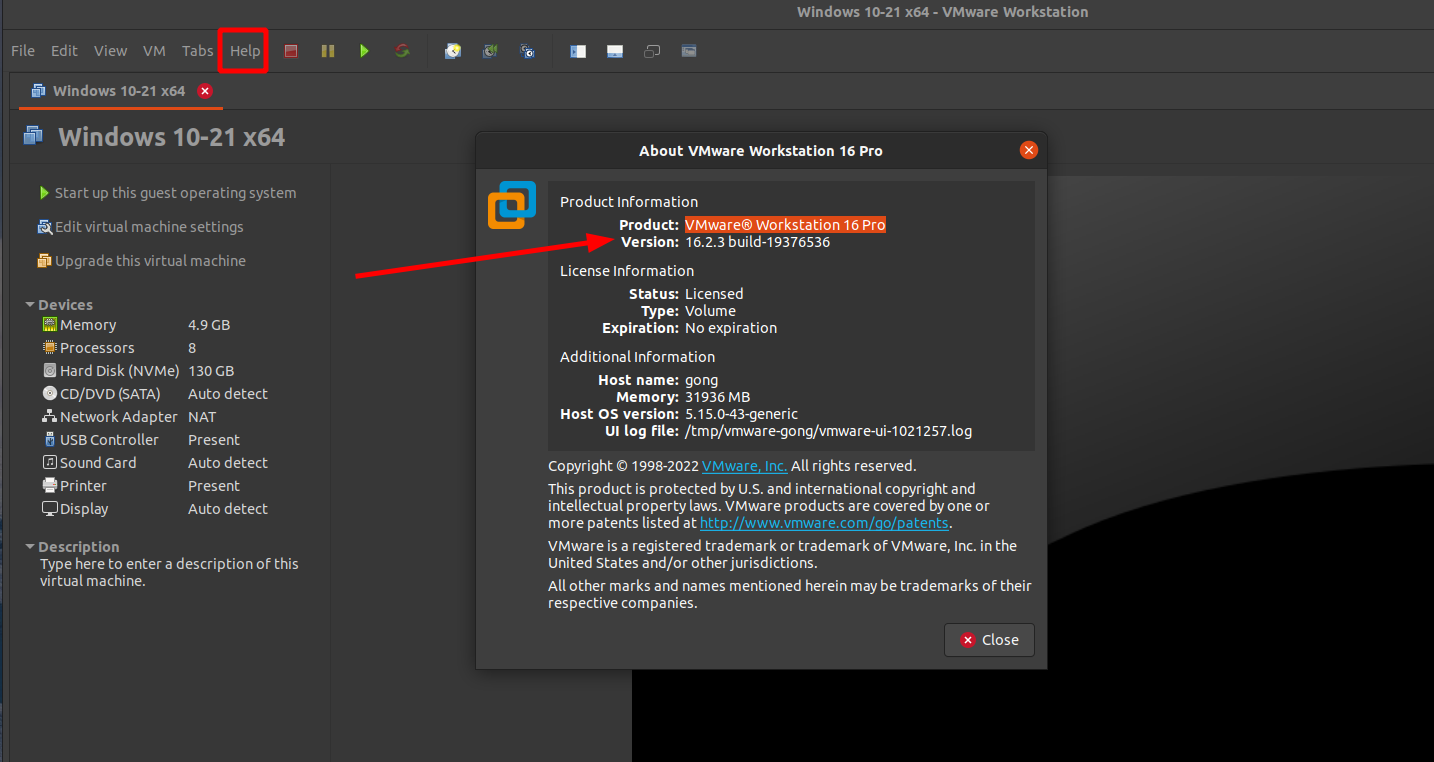Select the Windows 10-21 x64 tab

(x=119, y=91)
